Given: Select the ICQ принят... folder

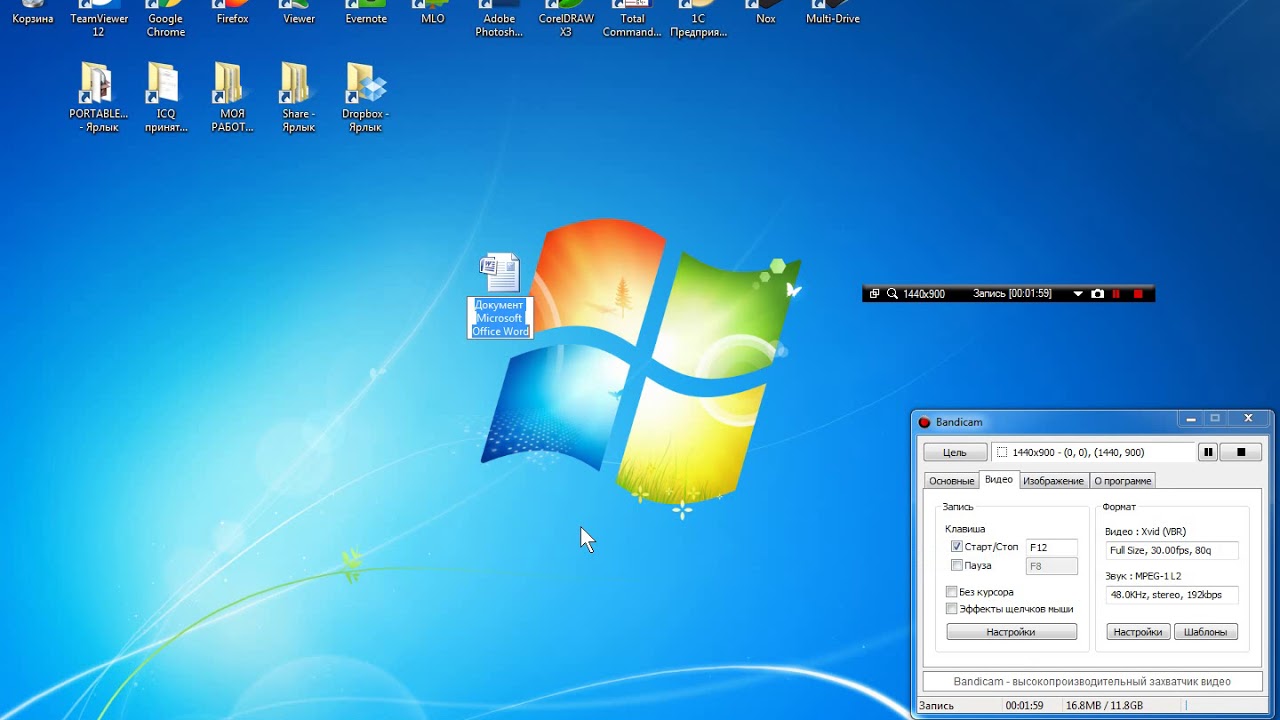Looking at the screenshot, I should tap(165, 96).
